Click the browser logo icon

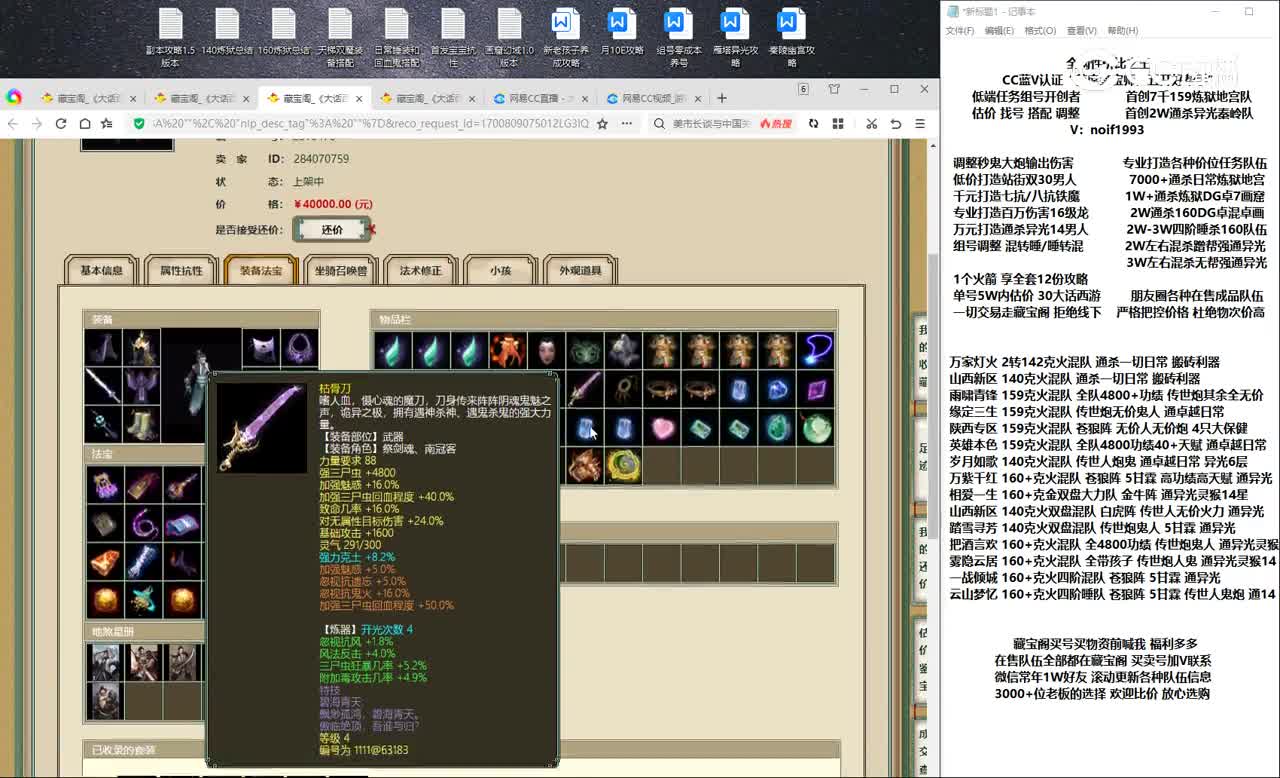pos(14,97)
